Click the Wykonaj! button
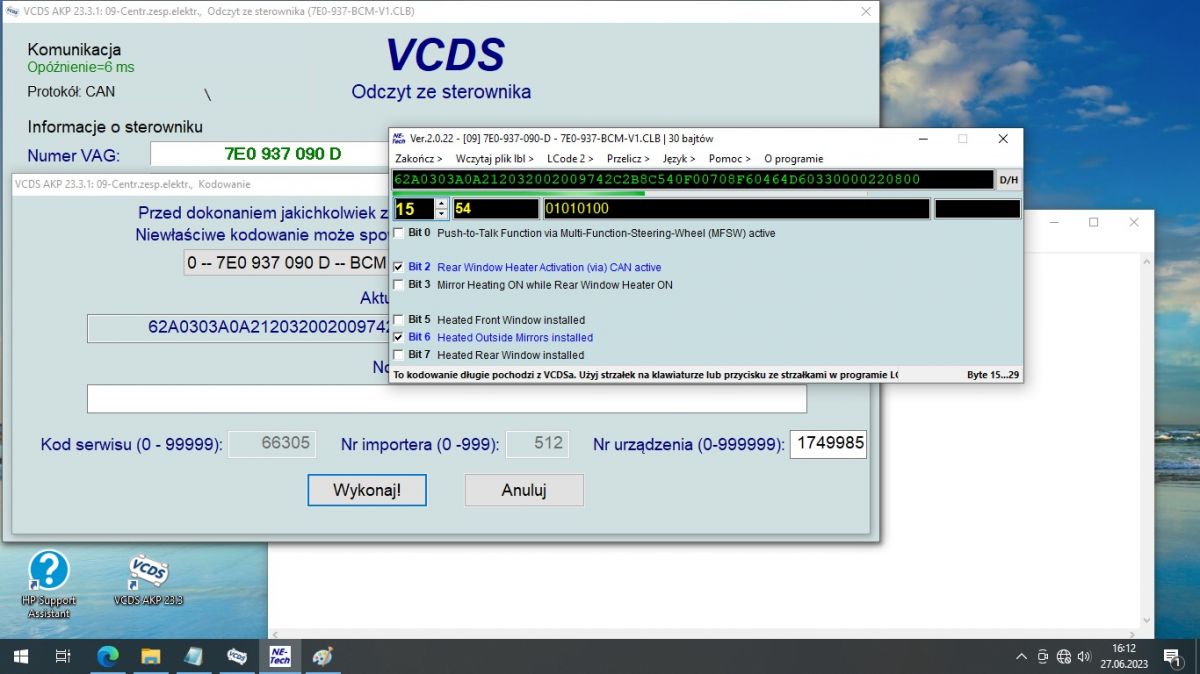1200x674 pixels. [367, 490]
